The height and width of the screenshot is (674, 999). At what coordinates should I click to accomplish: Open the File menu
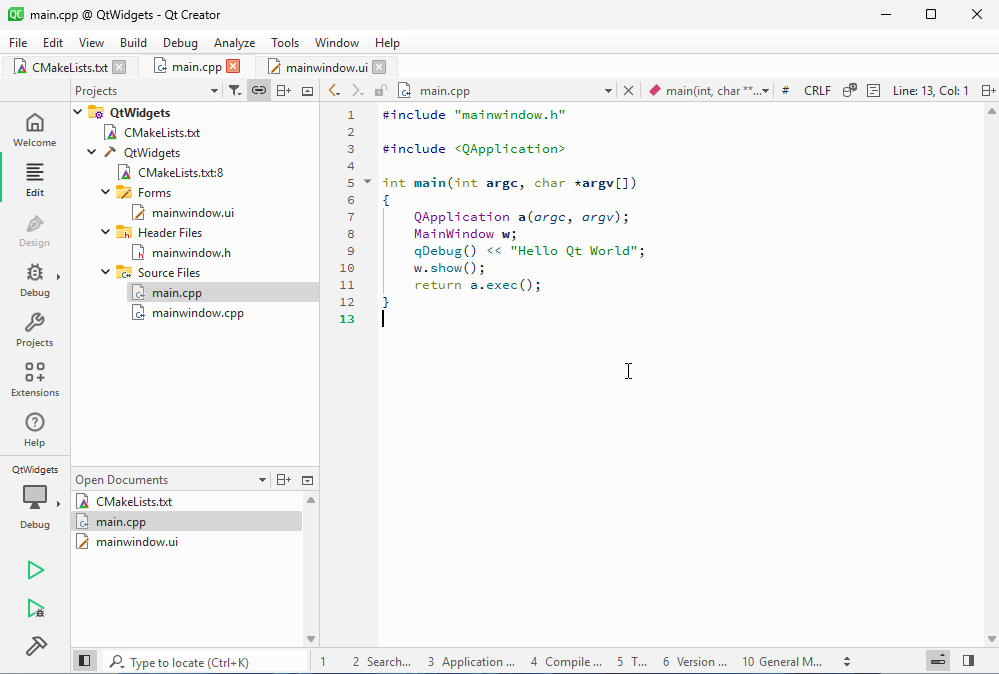18,43
